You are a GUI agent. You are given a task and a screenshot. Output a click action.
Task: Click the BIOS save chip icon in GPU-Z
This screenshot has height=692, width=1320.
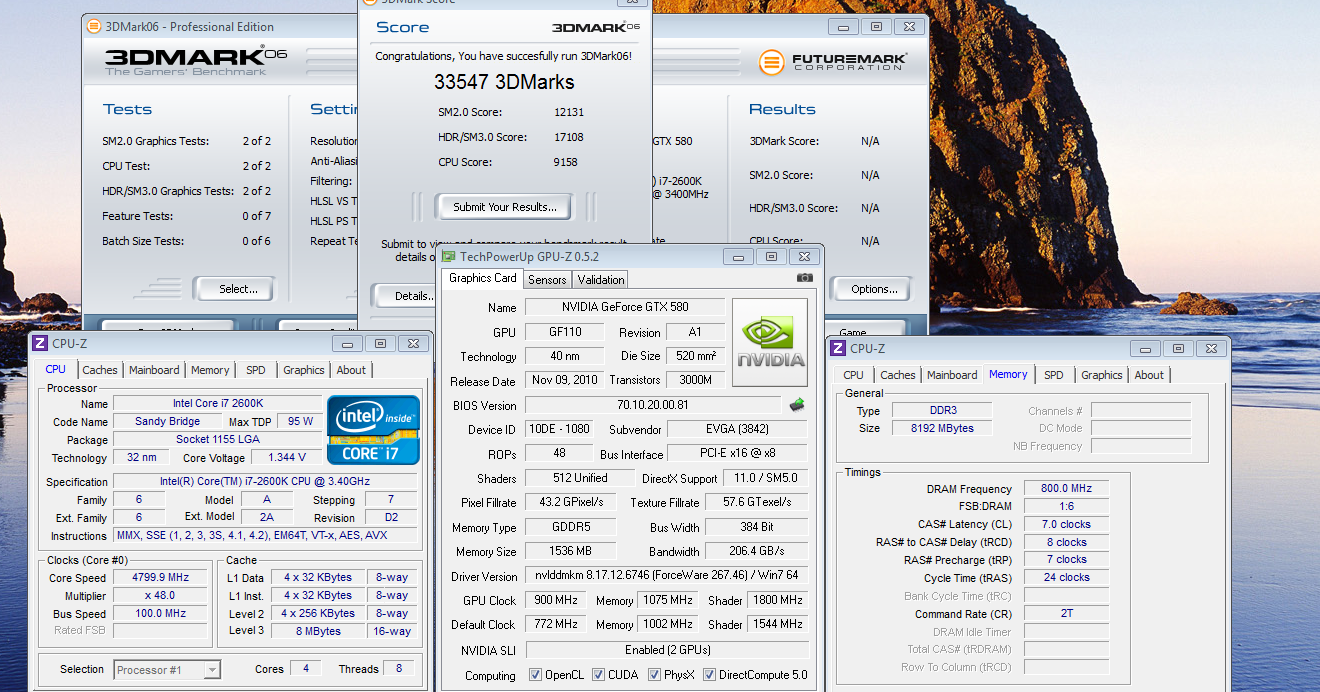coord(797,405)
